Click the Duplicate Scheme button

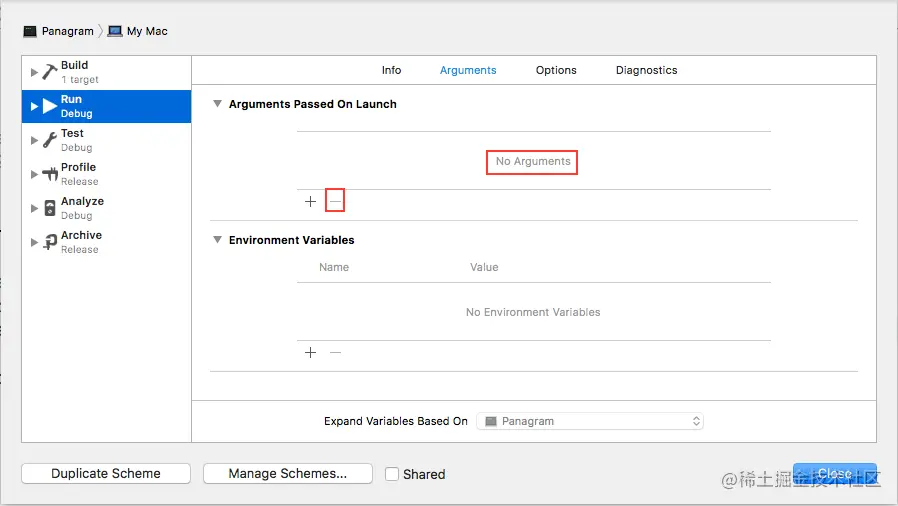point(106,473)
